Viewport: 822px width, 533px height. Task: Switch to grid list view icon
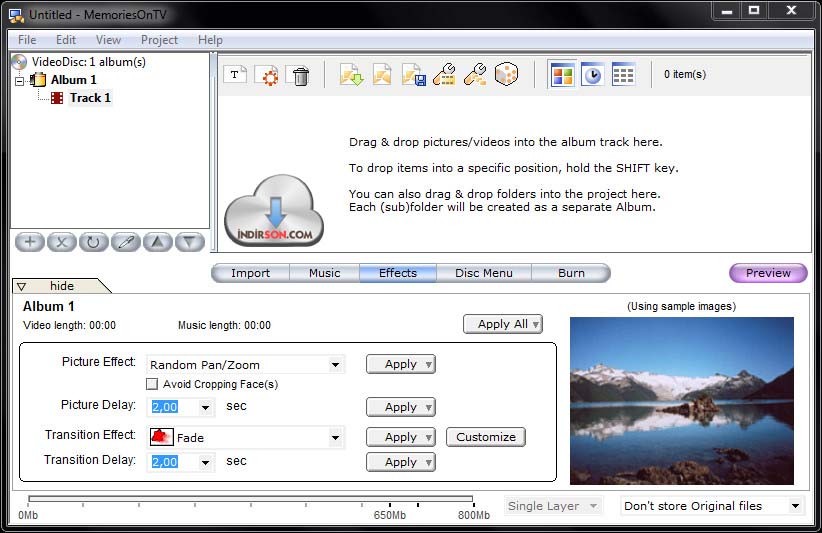623,75
